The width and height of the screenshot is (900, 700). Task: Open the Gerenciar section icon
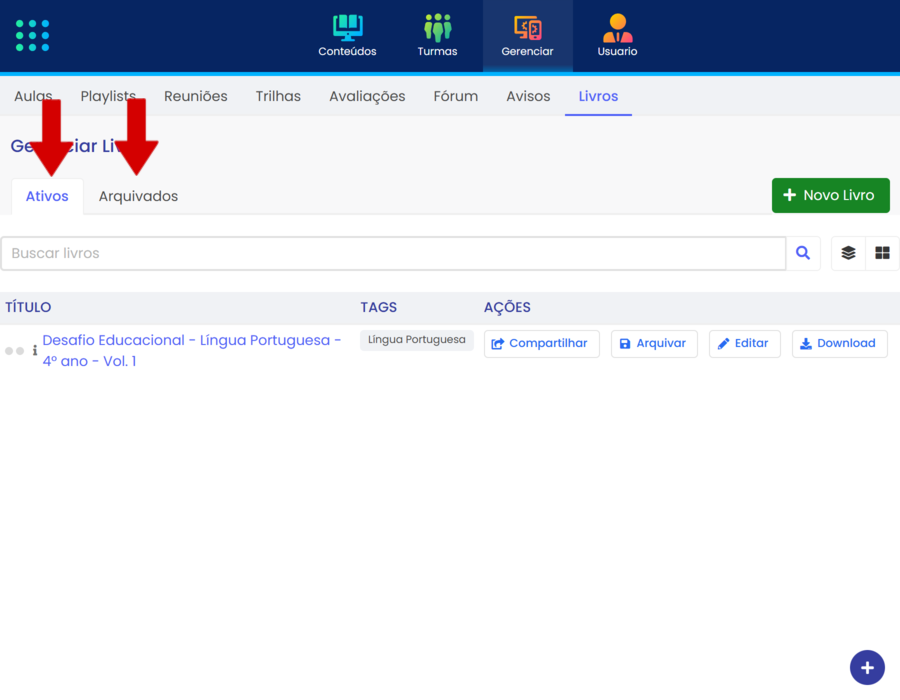(527, 28)
